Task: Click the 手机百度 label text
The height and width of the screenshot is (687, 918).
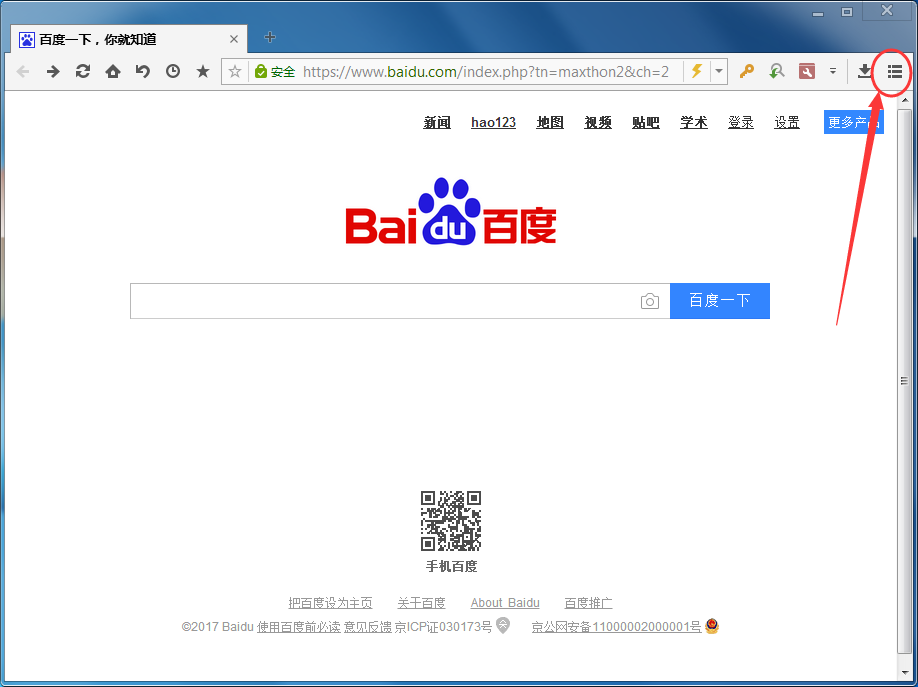Action: 451,566
